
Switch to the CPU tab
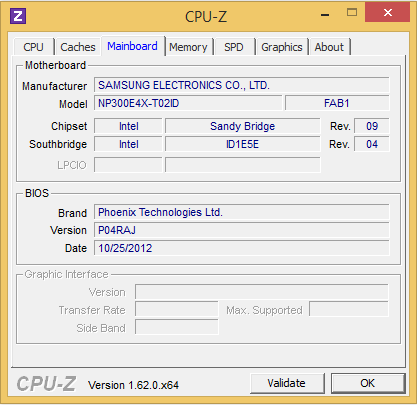point(34,47)
